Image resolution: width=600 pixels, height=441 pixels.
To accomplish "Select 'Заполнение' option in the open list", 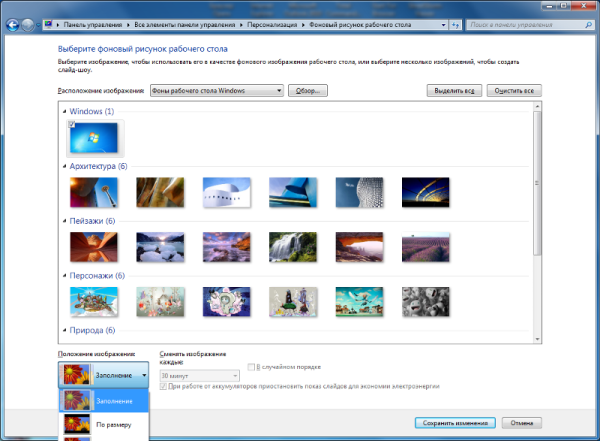I will [x=112, y=400].
